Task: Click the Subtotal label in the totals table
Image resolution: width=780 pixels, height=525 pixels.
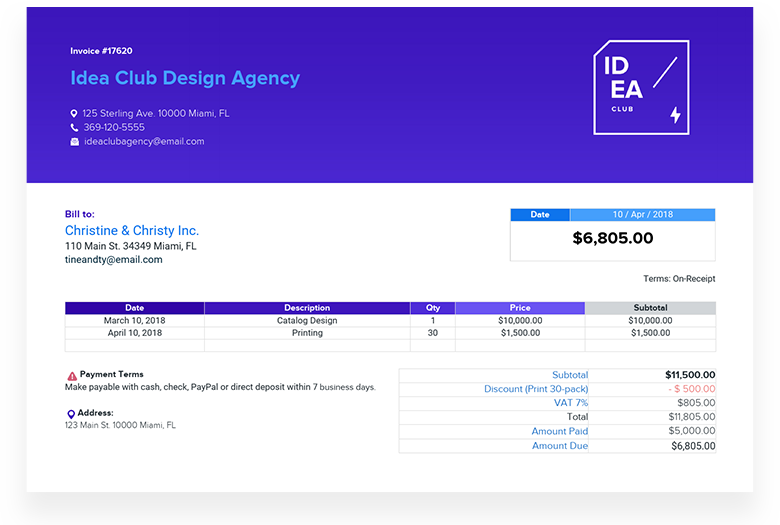Action: (x=570, y=375)
